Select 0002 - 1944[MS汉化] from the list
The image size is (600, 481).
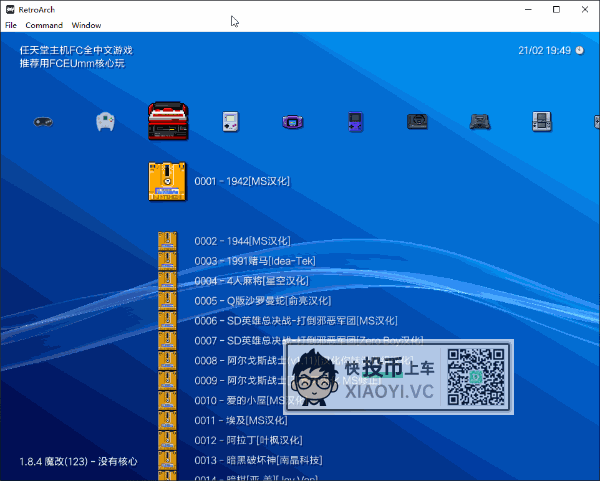click(241, 241)
